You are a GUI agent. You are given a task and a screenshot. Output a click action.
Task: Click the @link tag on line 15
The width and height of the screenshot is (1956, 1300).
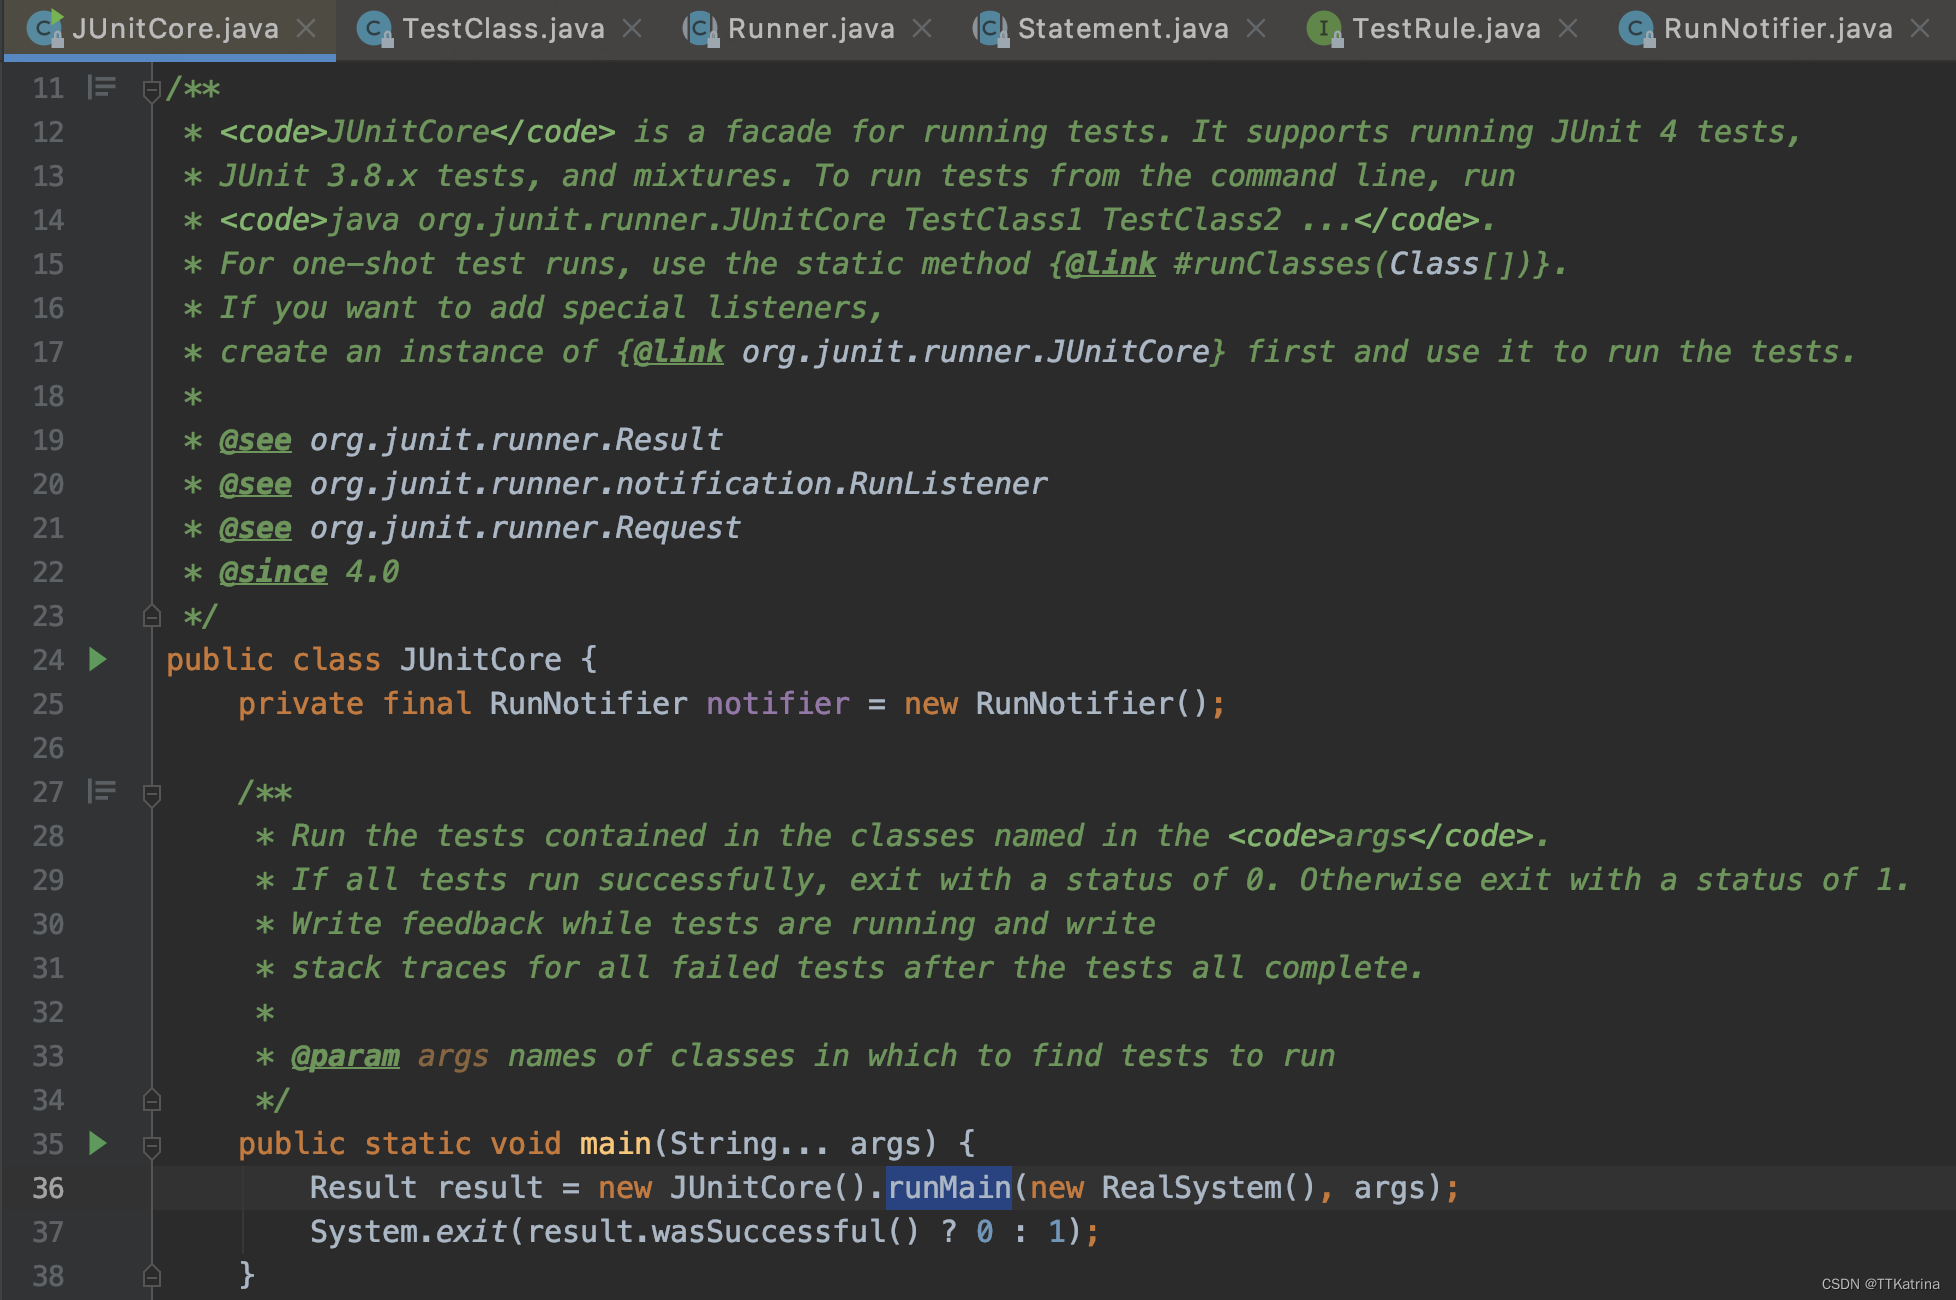pos(1110,264)
